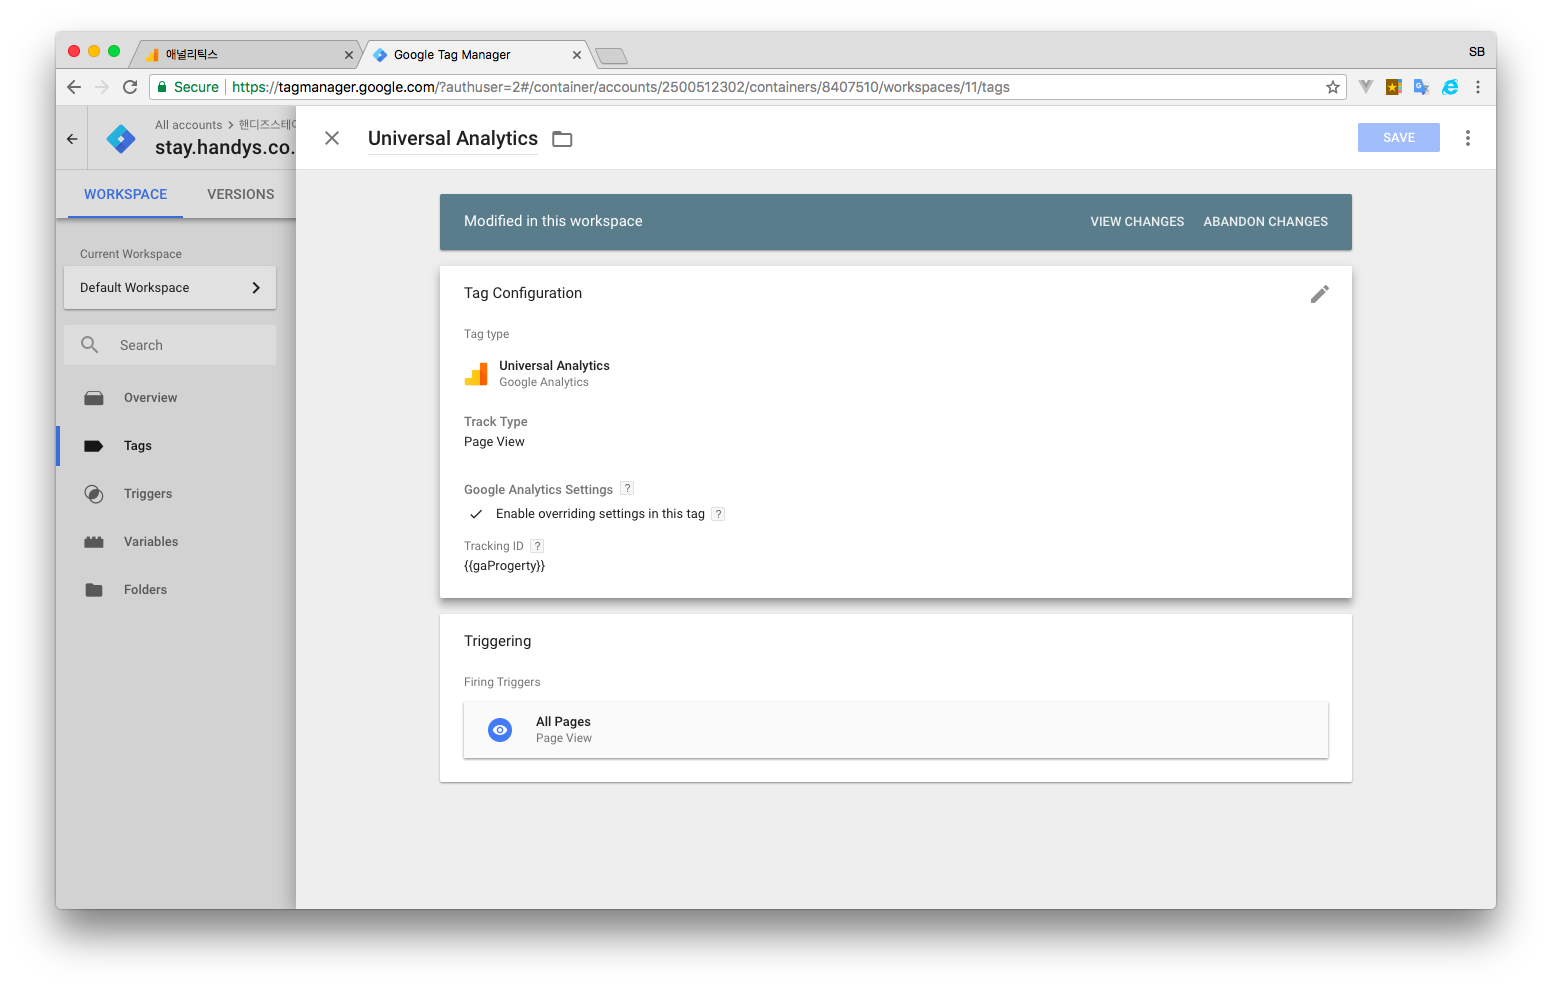Open help for Google Analytics Settings
This screenshot has width=1552, height=989.
627,488
